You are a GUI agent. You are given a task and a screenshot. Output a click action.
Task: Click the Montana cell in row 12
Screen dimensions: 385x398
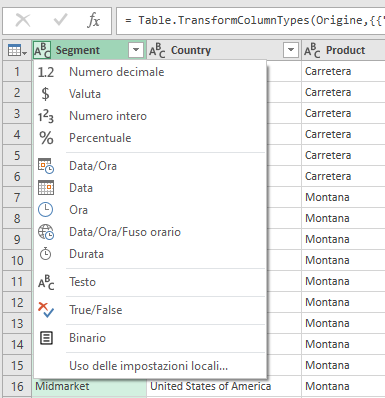[x=343, y=302]
